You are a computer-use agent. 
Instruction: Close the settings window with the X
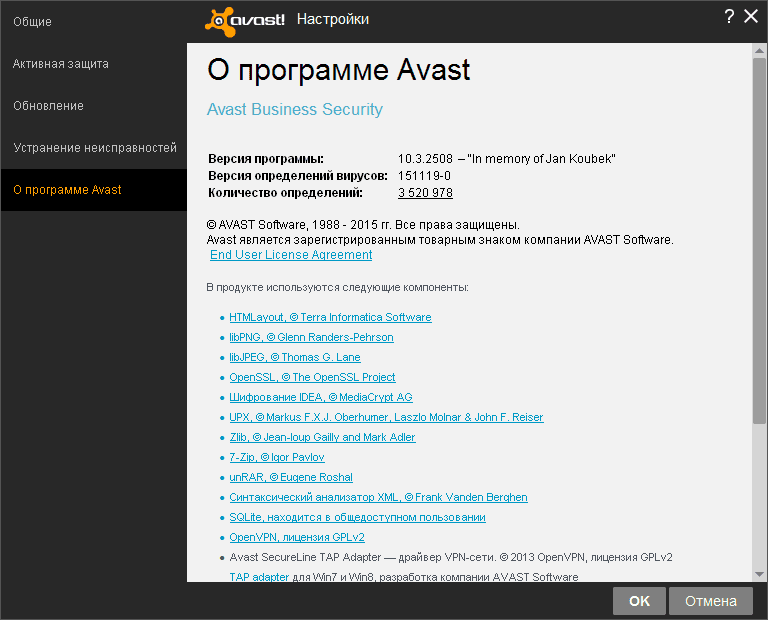coord(751,16)
